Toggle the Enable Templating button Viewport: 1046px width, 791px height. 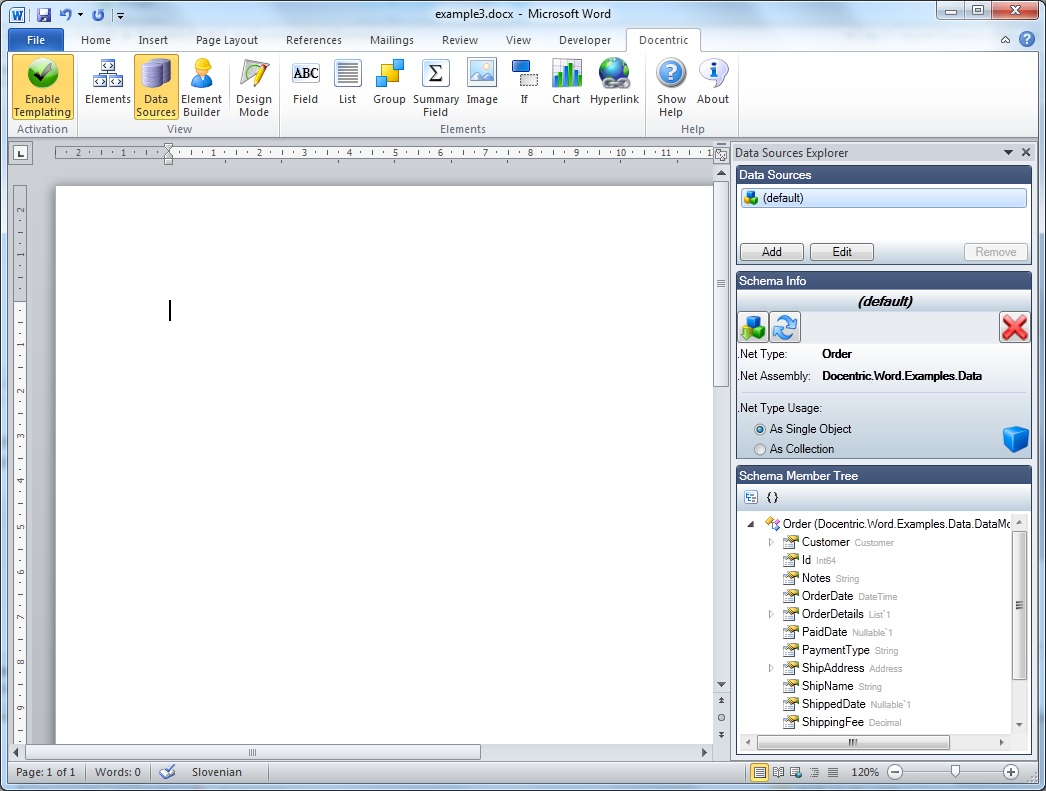[43, 87]
